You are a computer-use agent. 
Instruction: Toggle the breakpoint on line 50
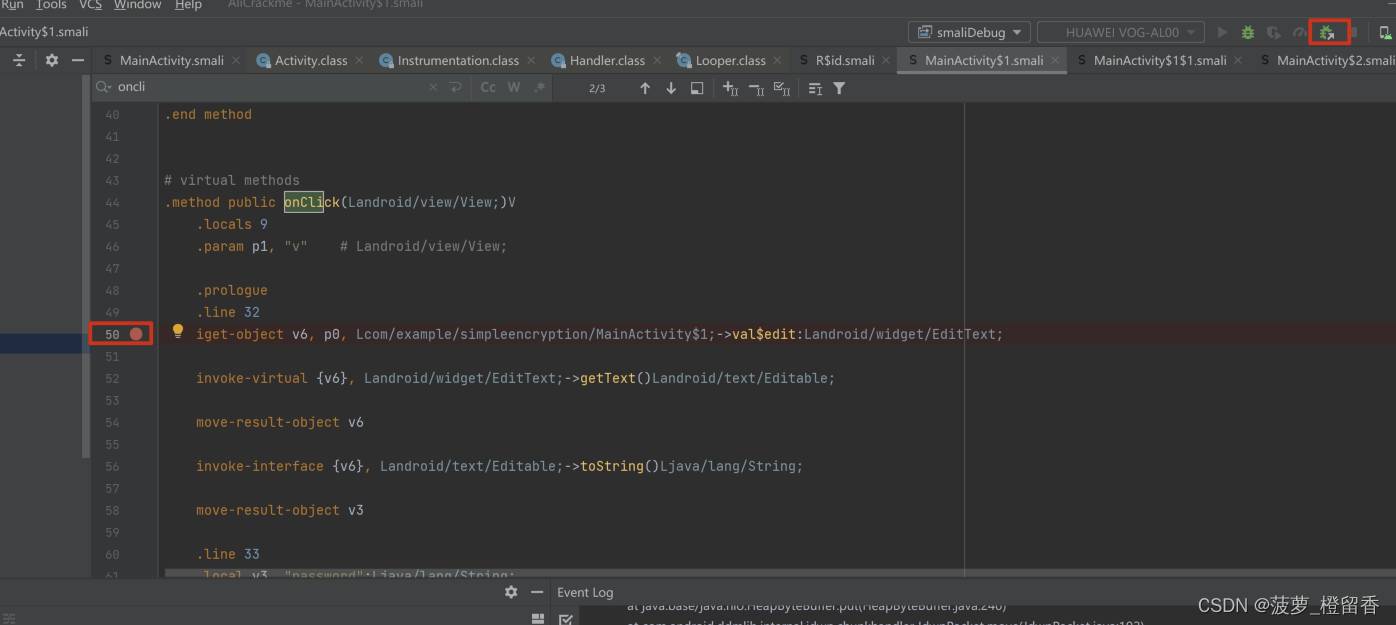pyautogui.click(x=136, y=334)
